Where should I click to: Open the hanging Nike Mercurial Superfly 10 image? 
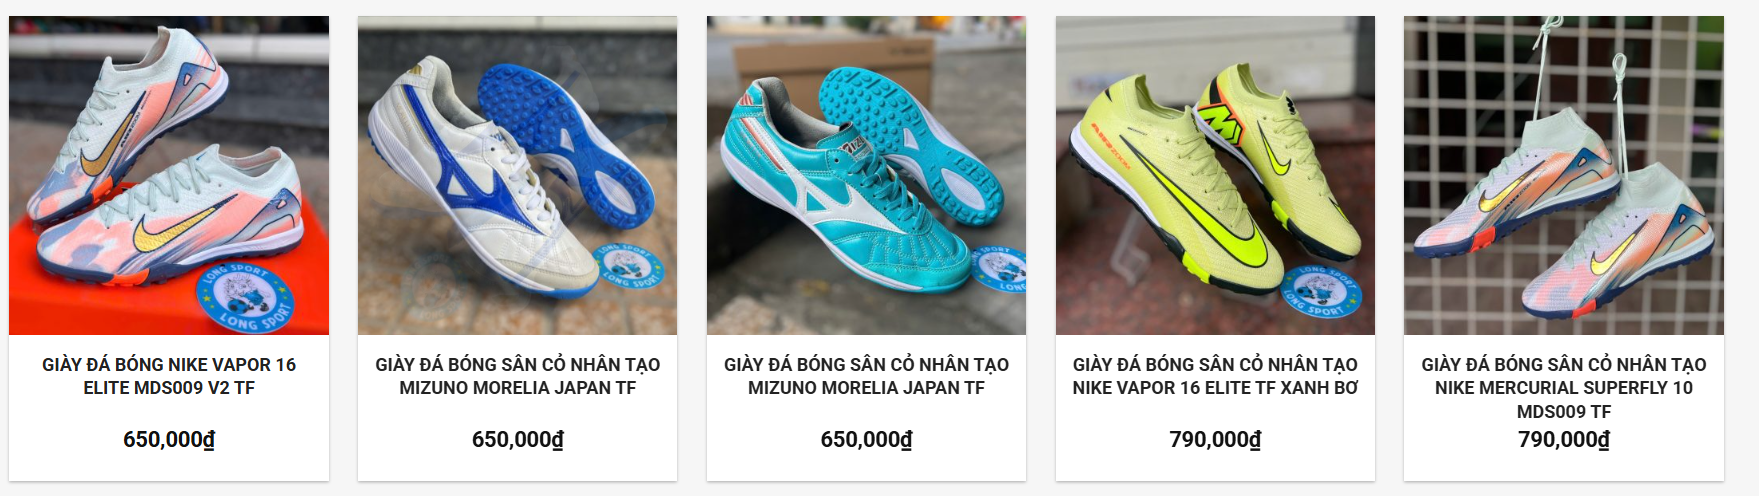[x=1564, y=175]
